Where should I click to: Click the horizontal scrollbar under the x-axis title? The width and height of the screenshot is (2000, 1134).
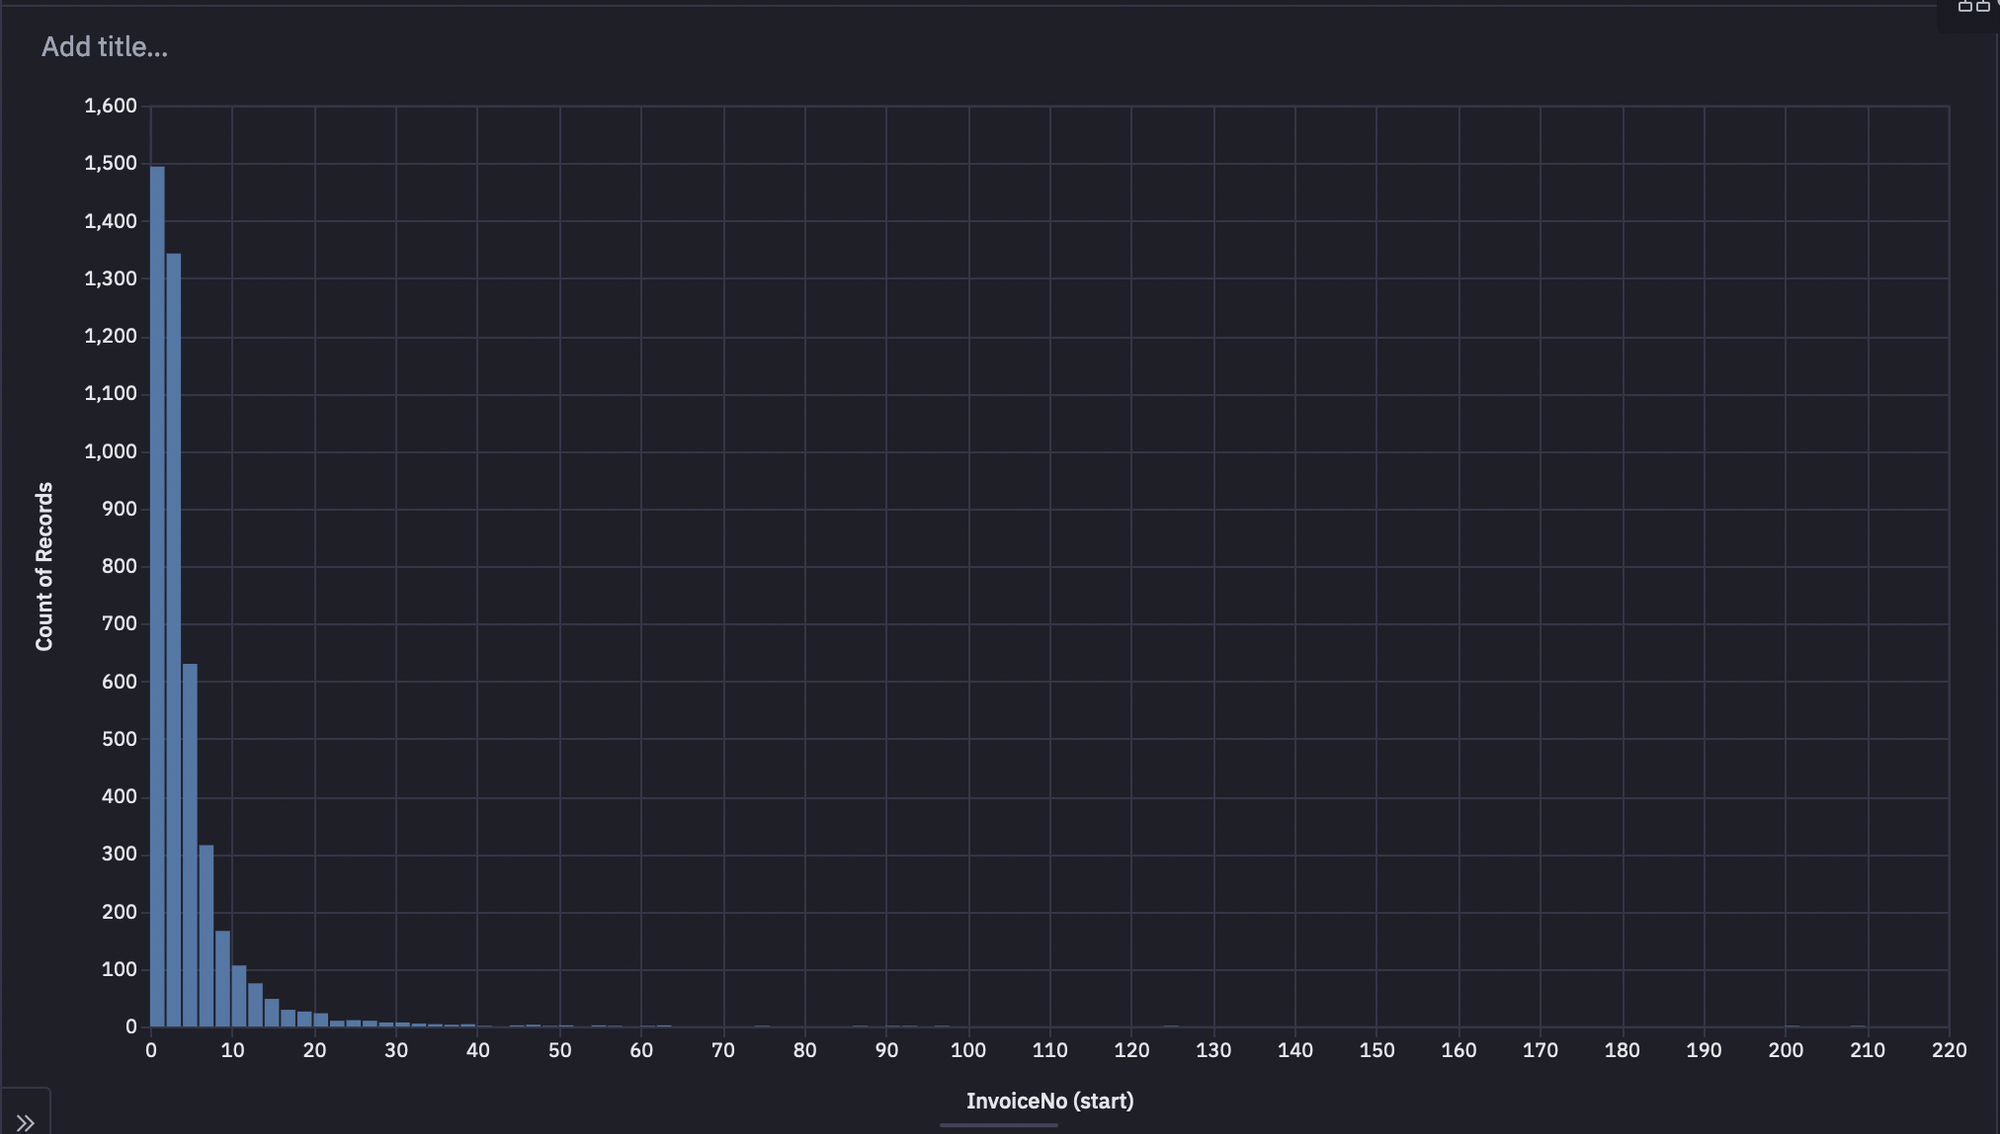(998, 1125)
